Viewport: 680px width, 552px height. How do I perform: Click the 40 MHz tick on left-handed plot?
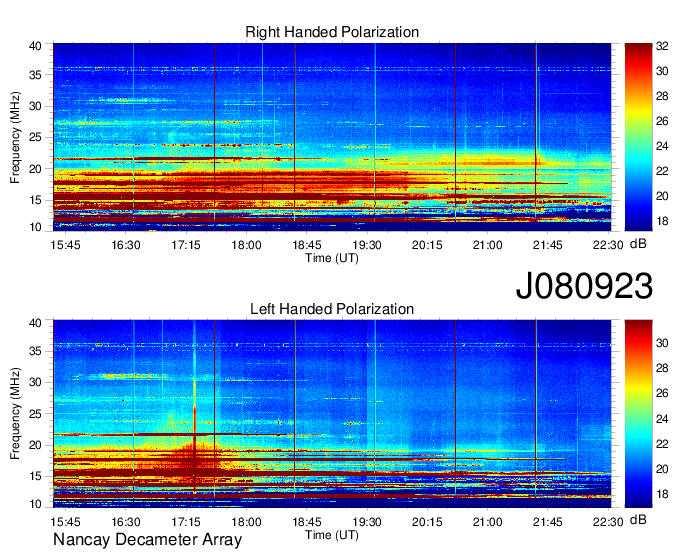coord(35,323)
